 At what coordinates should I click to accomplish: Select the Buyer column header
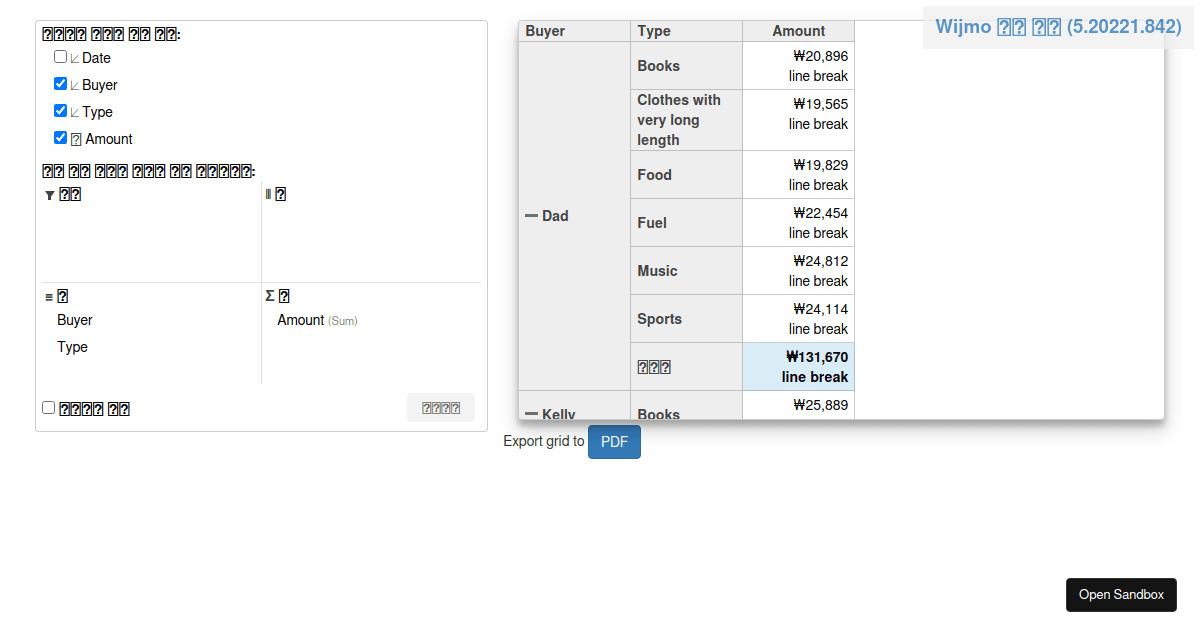pos(575,31)
